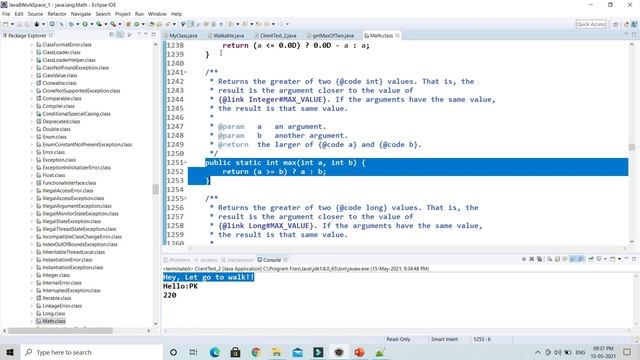The height and width of the screenshot is (360, 640).
Task: Click the Windows Start button
Action: 10,352
